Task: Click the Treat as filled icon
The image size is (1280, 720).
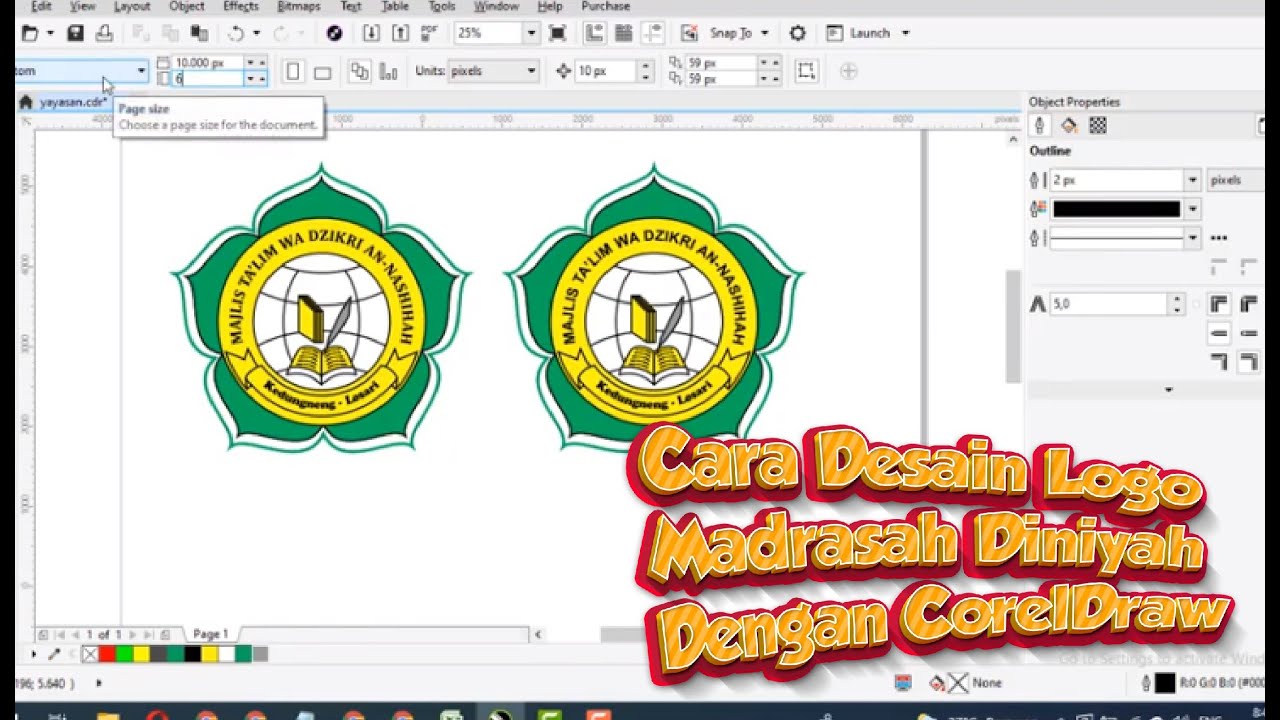Action: [x=806, y=71]
